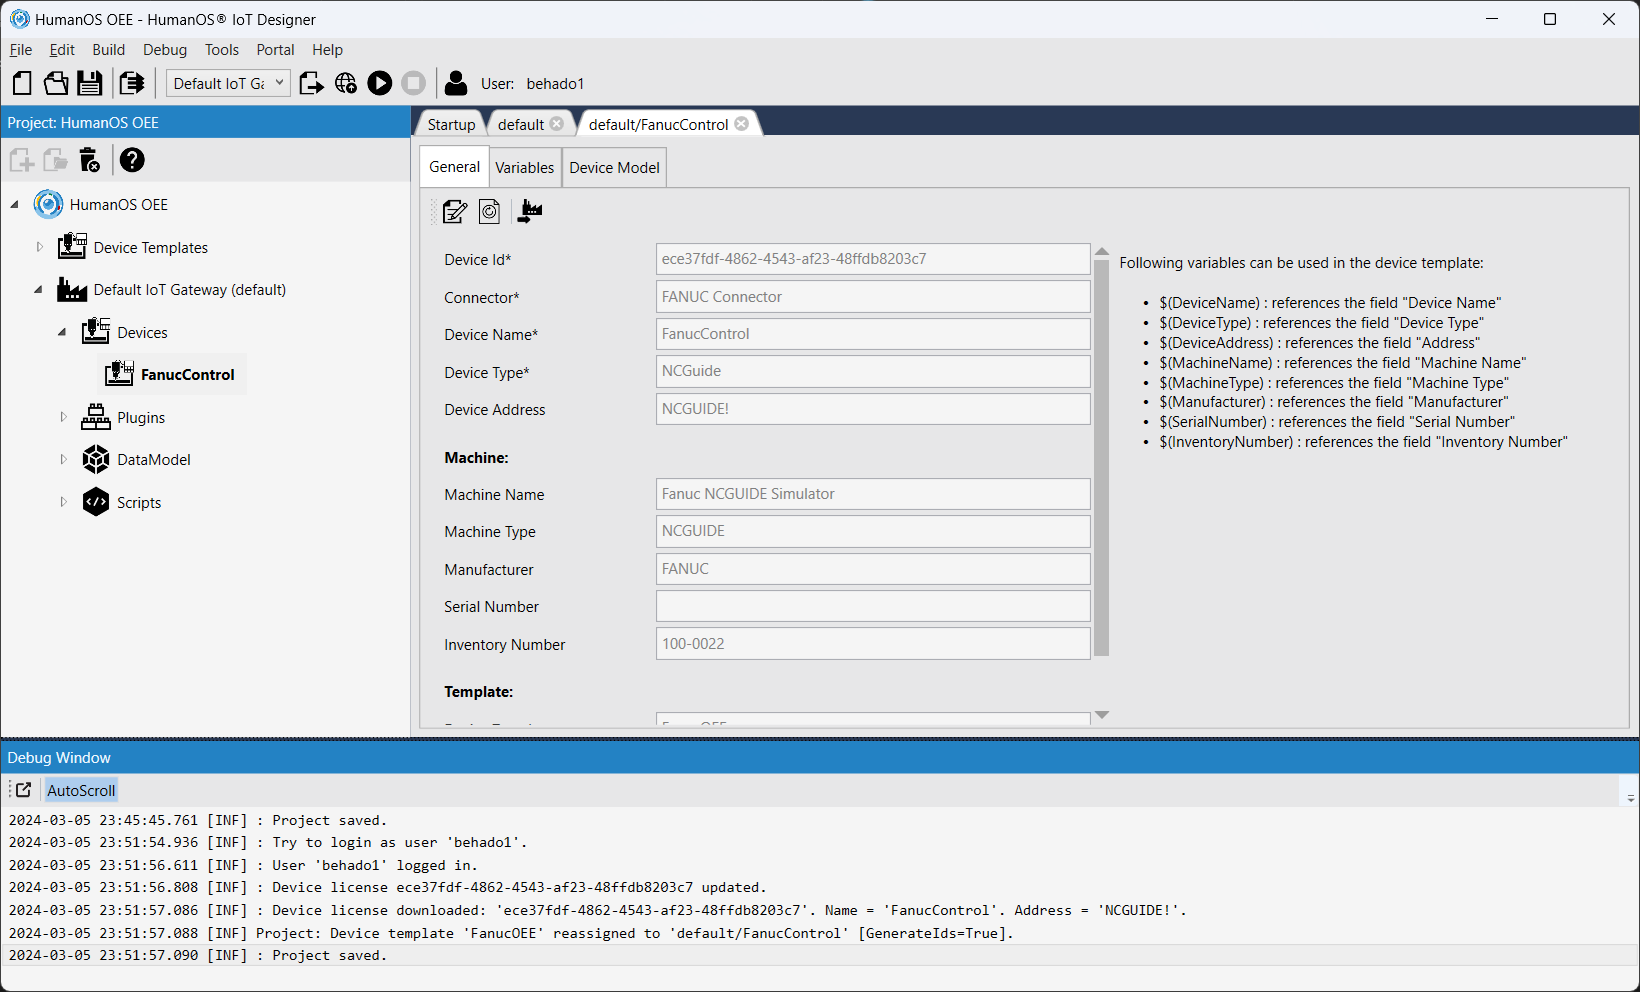Click the Connector field showing FANUC Connector

pos(873,297)
